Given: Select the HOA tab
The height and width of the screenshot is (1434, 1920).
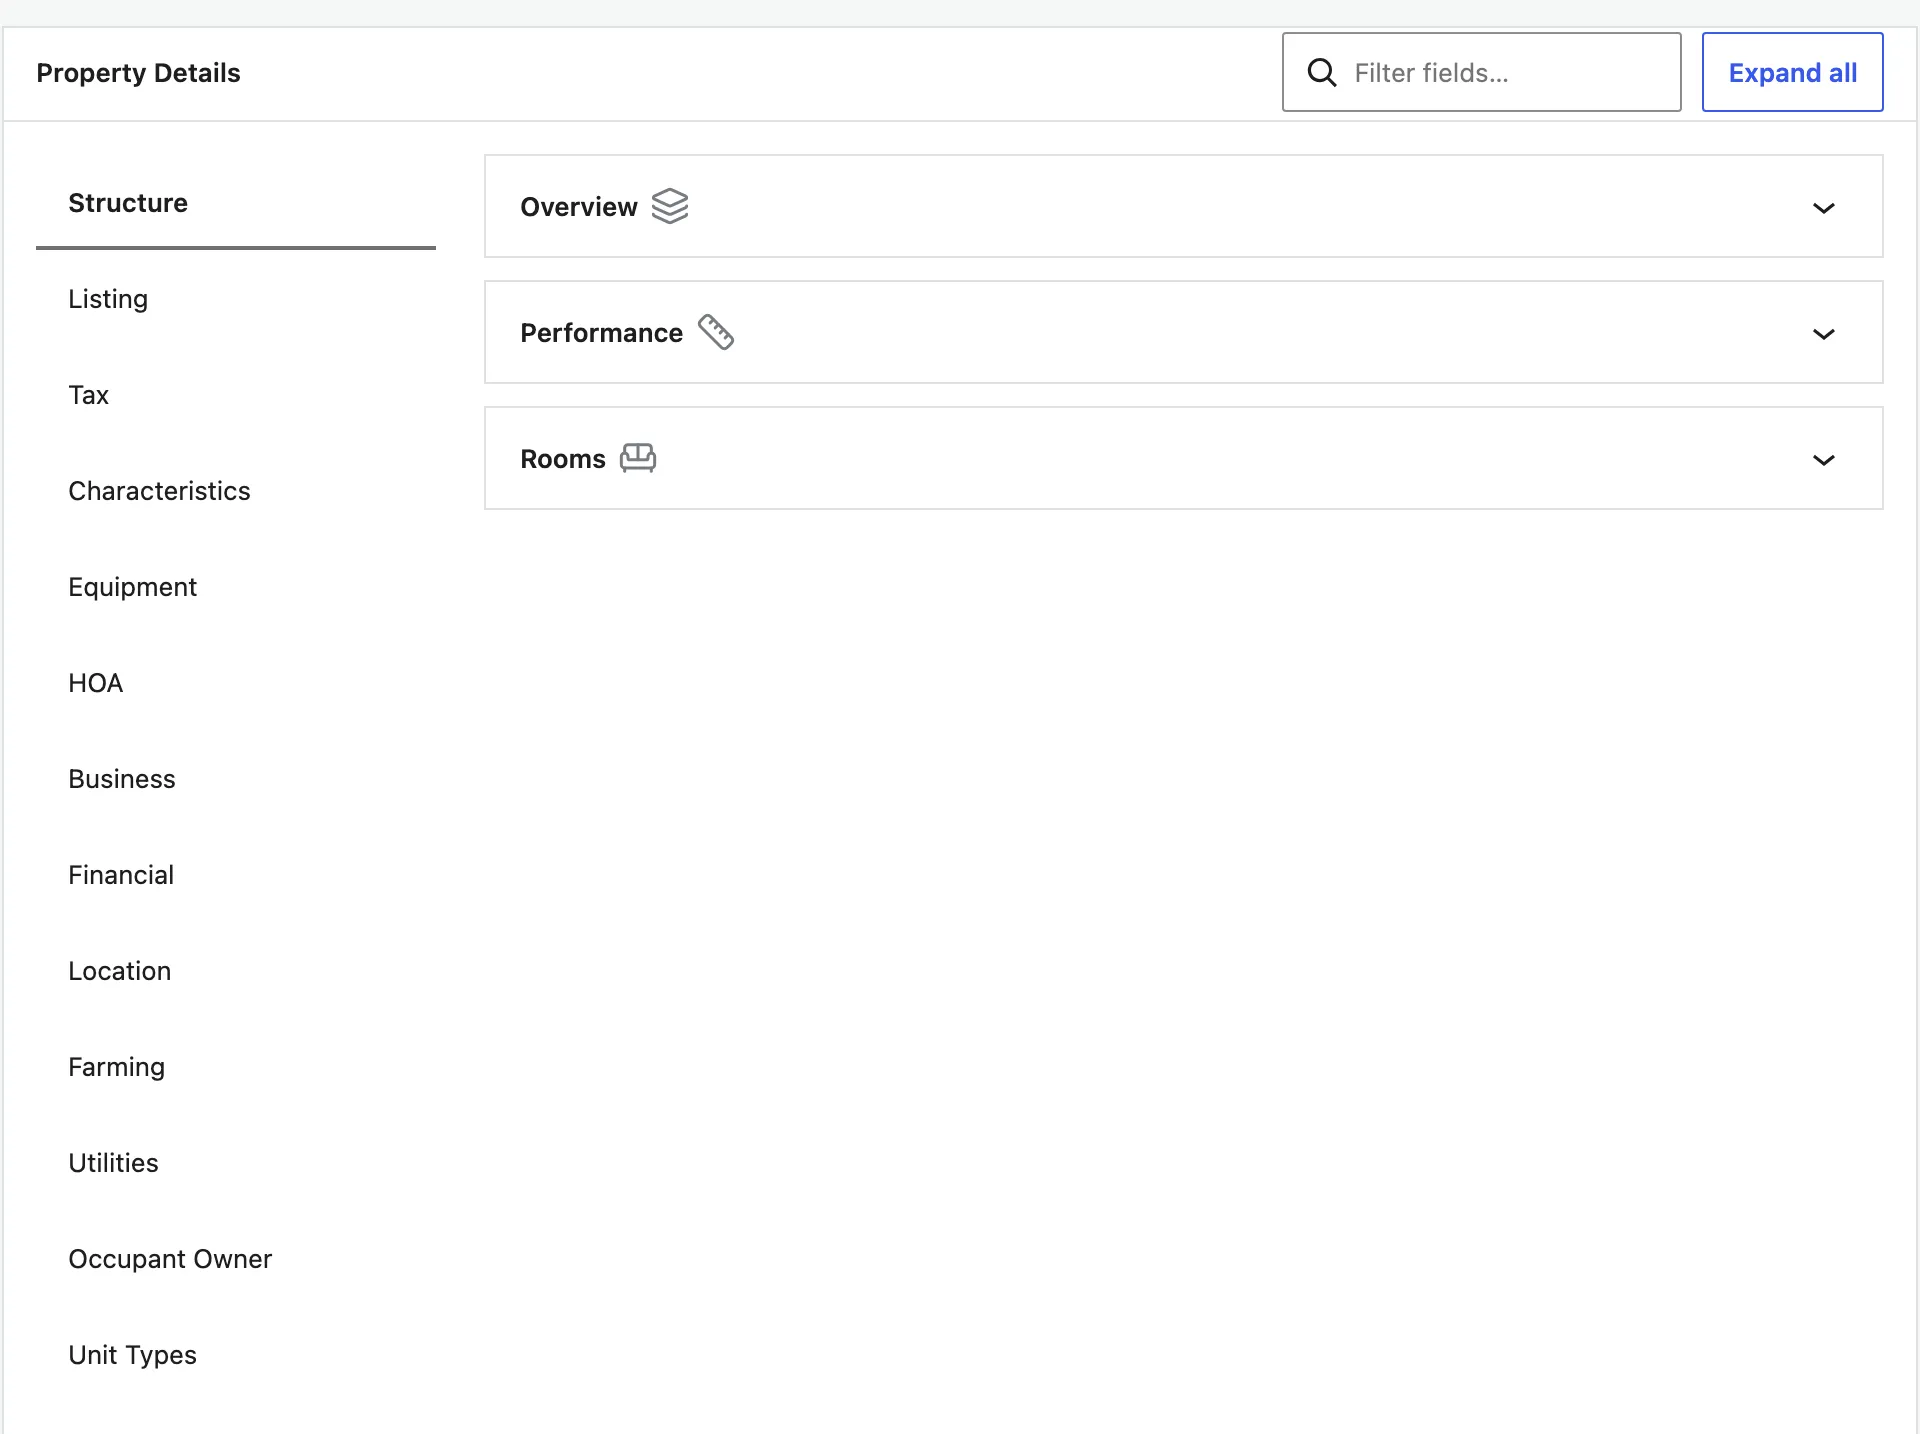Looking at the screenshot, I should pos(236,683).
